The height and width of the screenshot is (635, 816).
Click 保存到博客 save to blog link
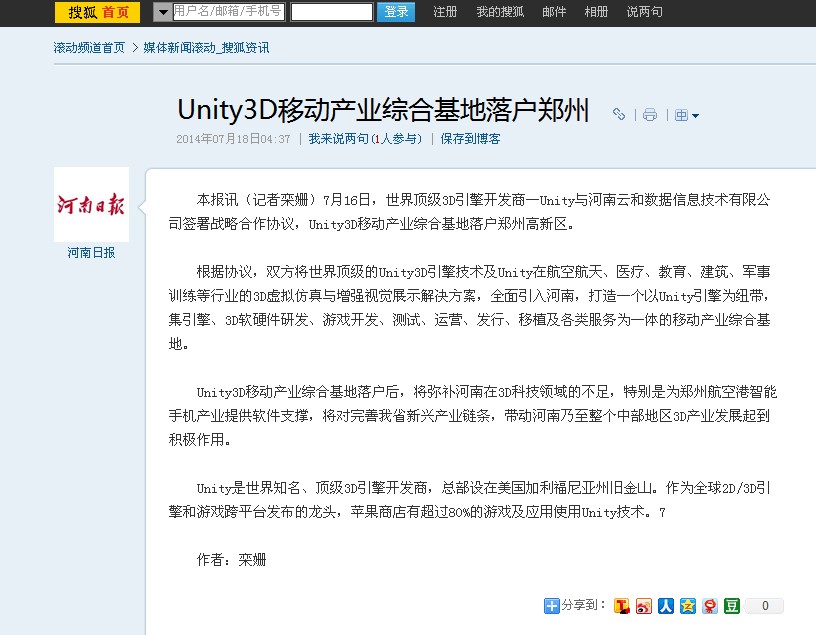470,139
